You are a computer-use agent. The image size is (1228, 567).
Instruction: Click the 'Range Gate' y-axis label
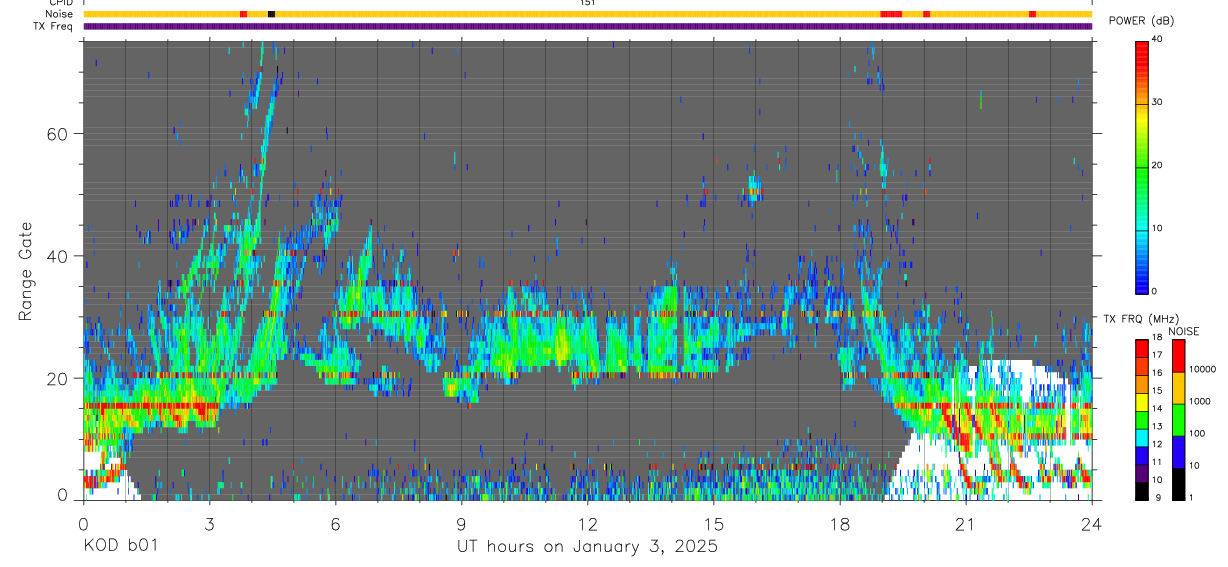click(x=25, y=271)
